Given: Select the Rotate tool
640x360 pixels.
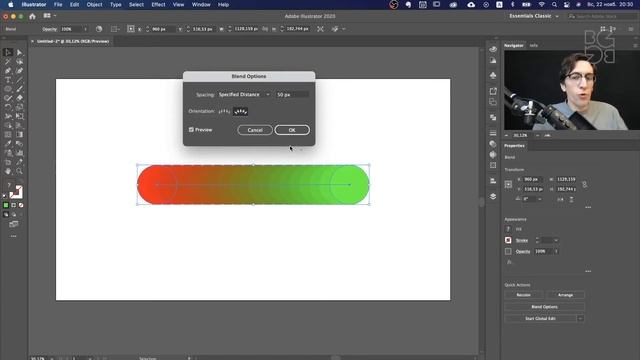Looking at the screenshot, I should pyautogui.click(x=8, y=107).
